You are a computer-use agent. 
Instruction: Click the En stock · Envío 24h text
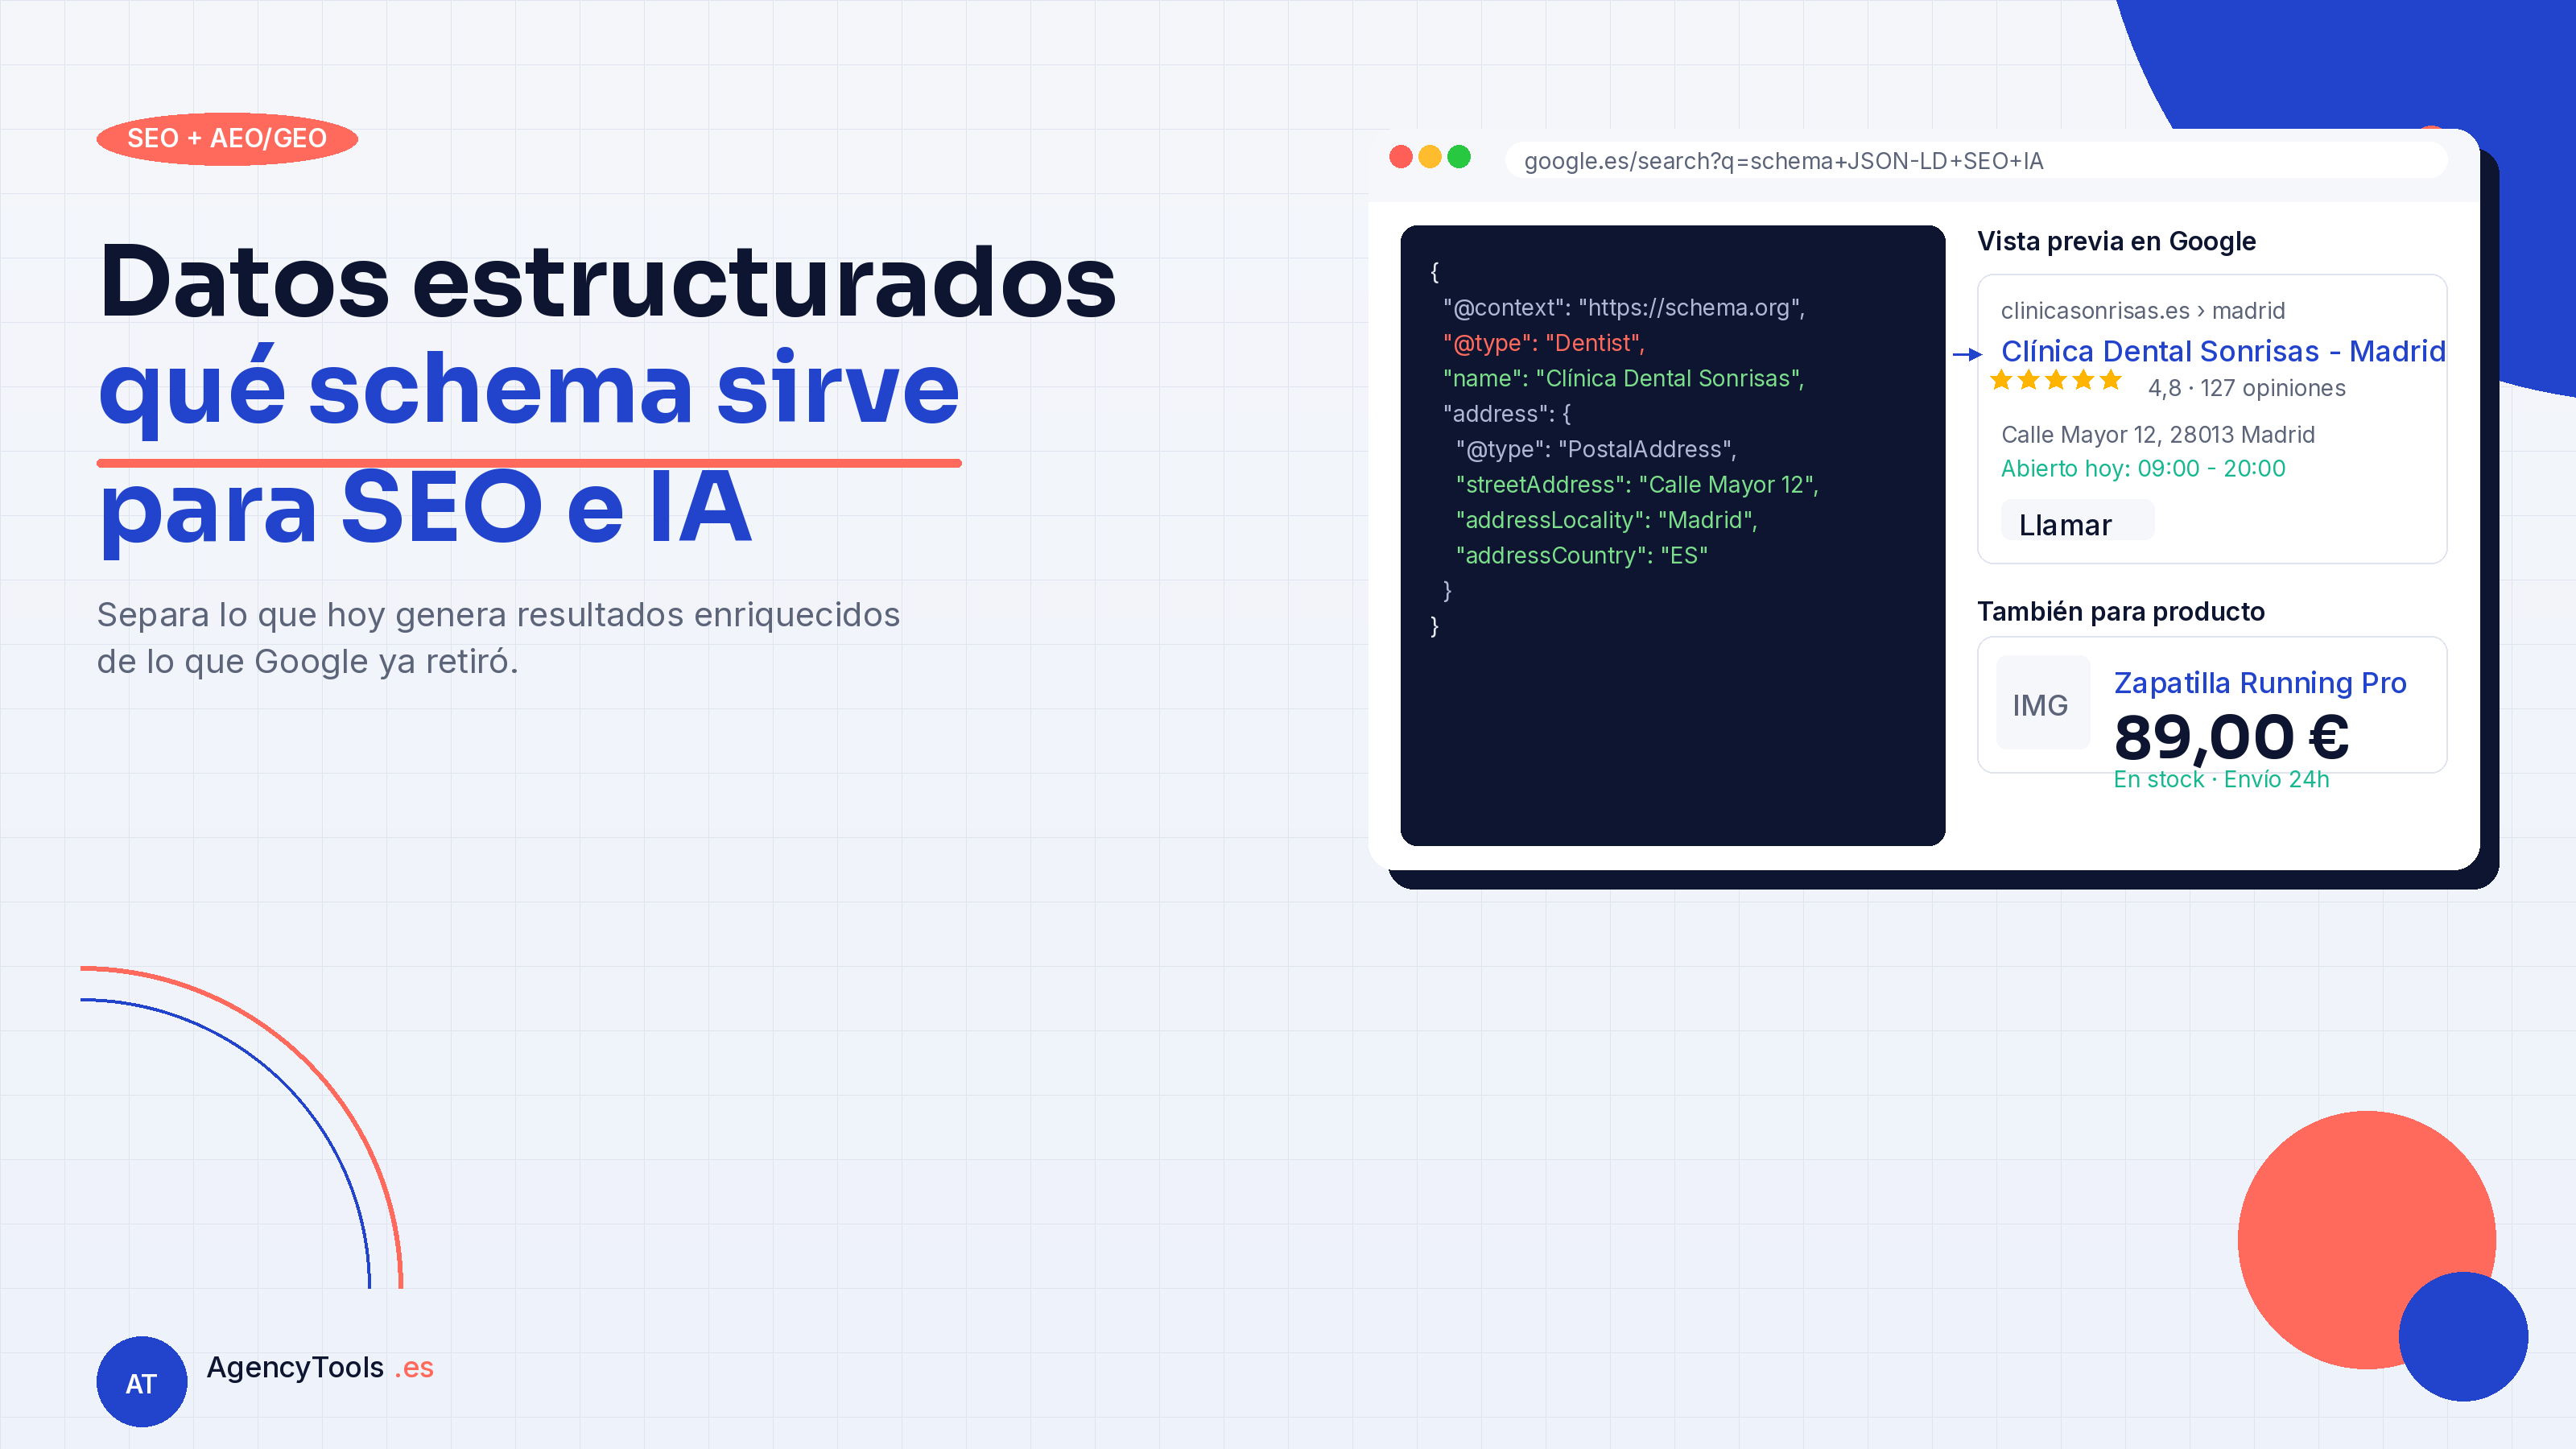click(x=2220, y=779)
